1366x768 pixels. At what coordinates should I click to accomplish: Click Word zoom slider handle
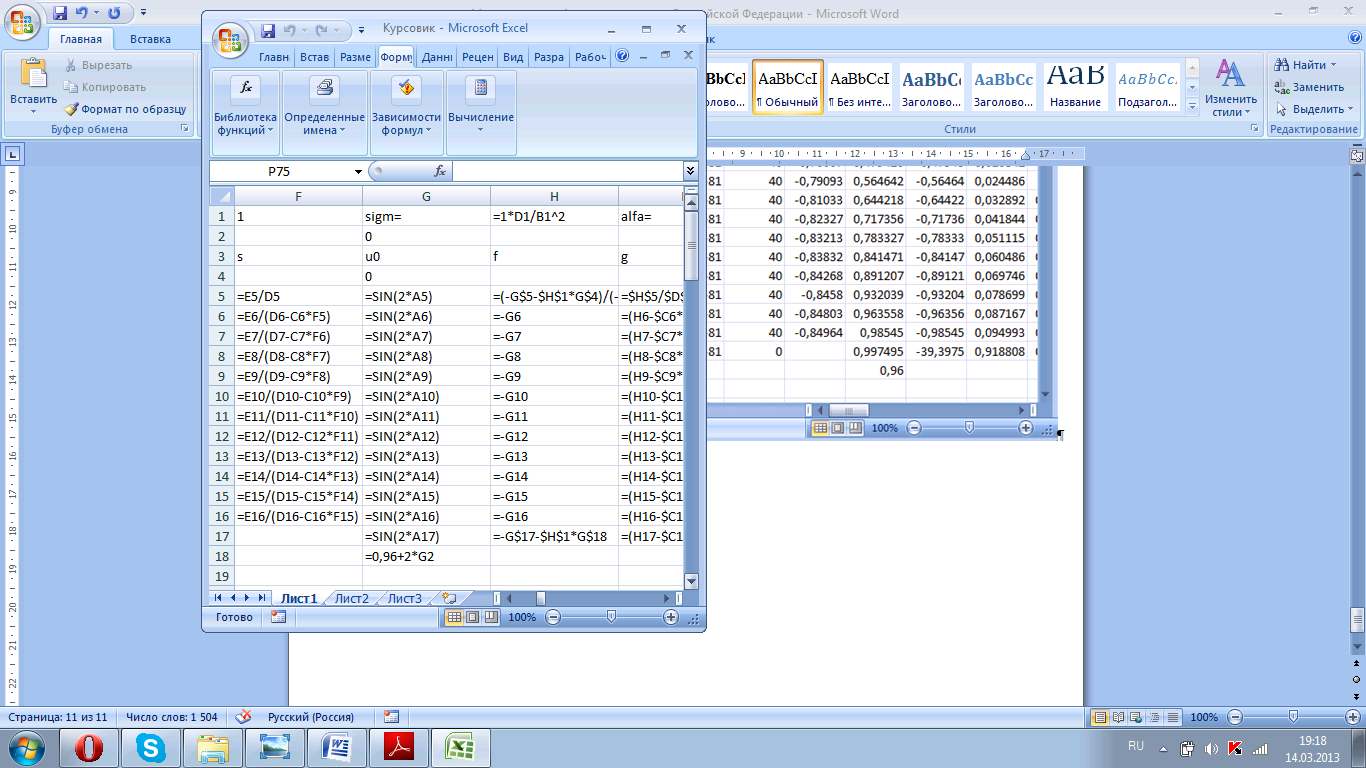click(x=1294, y=717)
